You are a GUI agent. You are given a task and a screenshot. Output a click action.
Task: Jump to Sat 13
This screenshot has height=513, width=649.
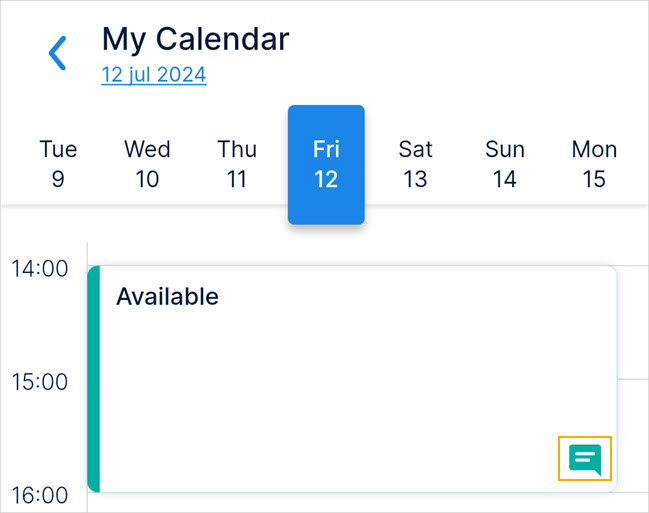415,164
